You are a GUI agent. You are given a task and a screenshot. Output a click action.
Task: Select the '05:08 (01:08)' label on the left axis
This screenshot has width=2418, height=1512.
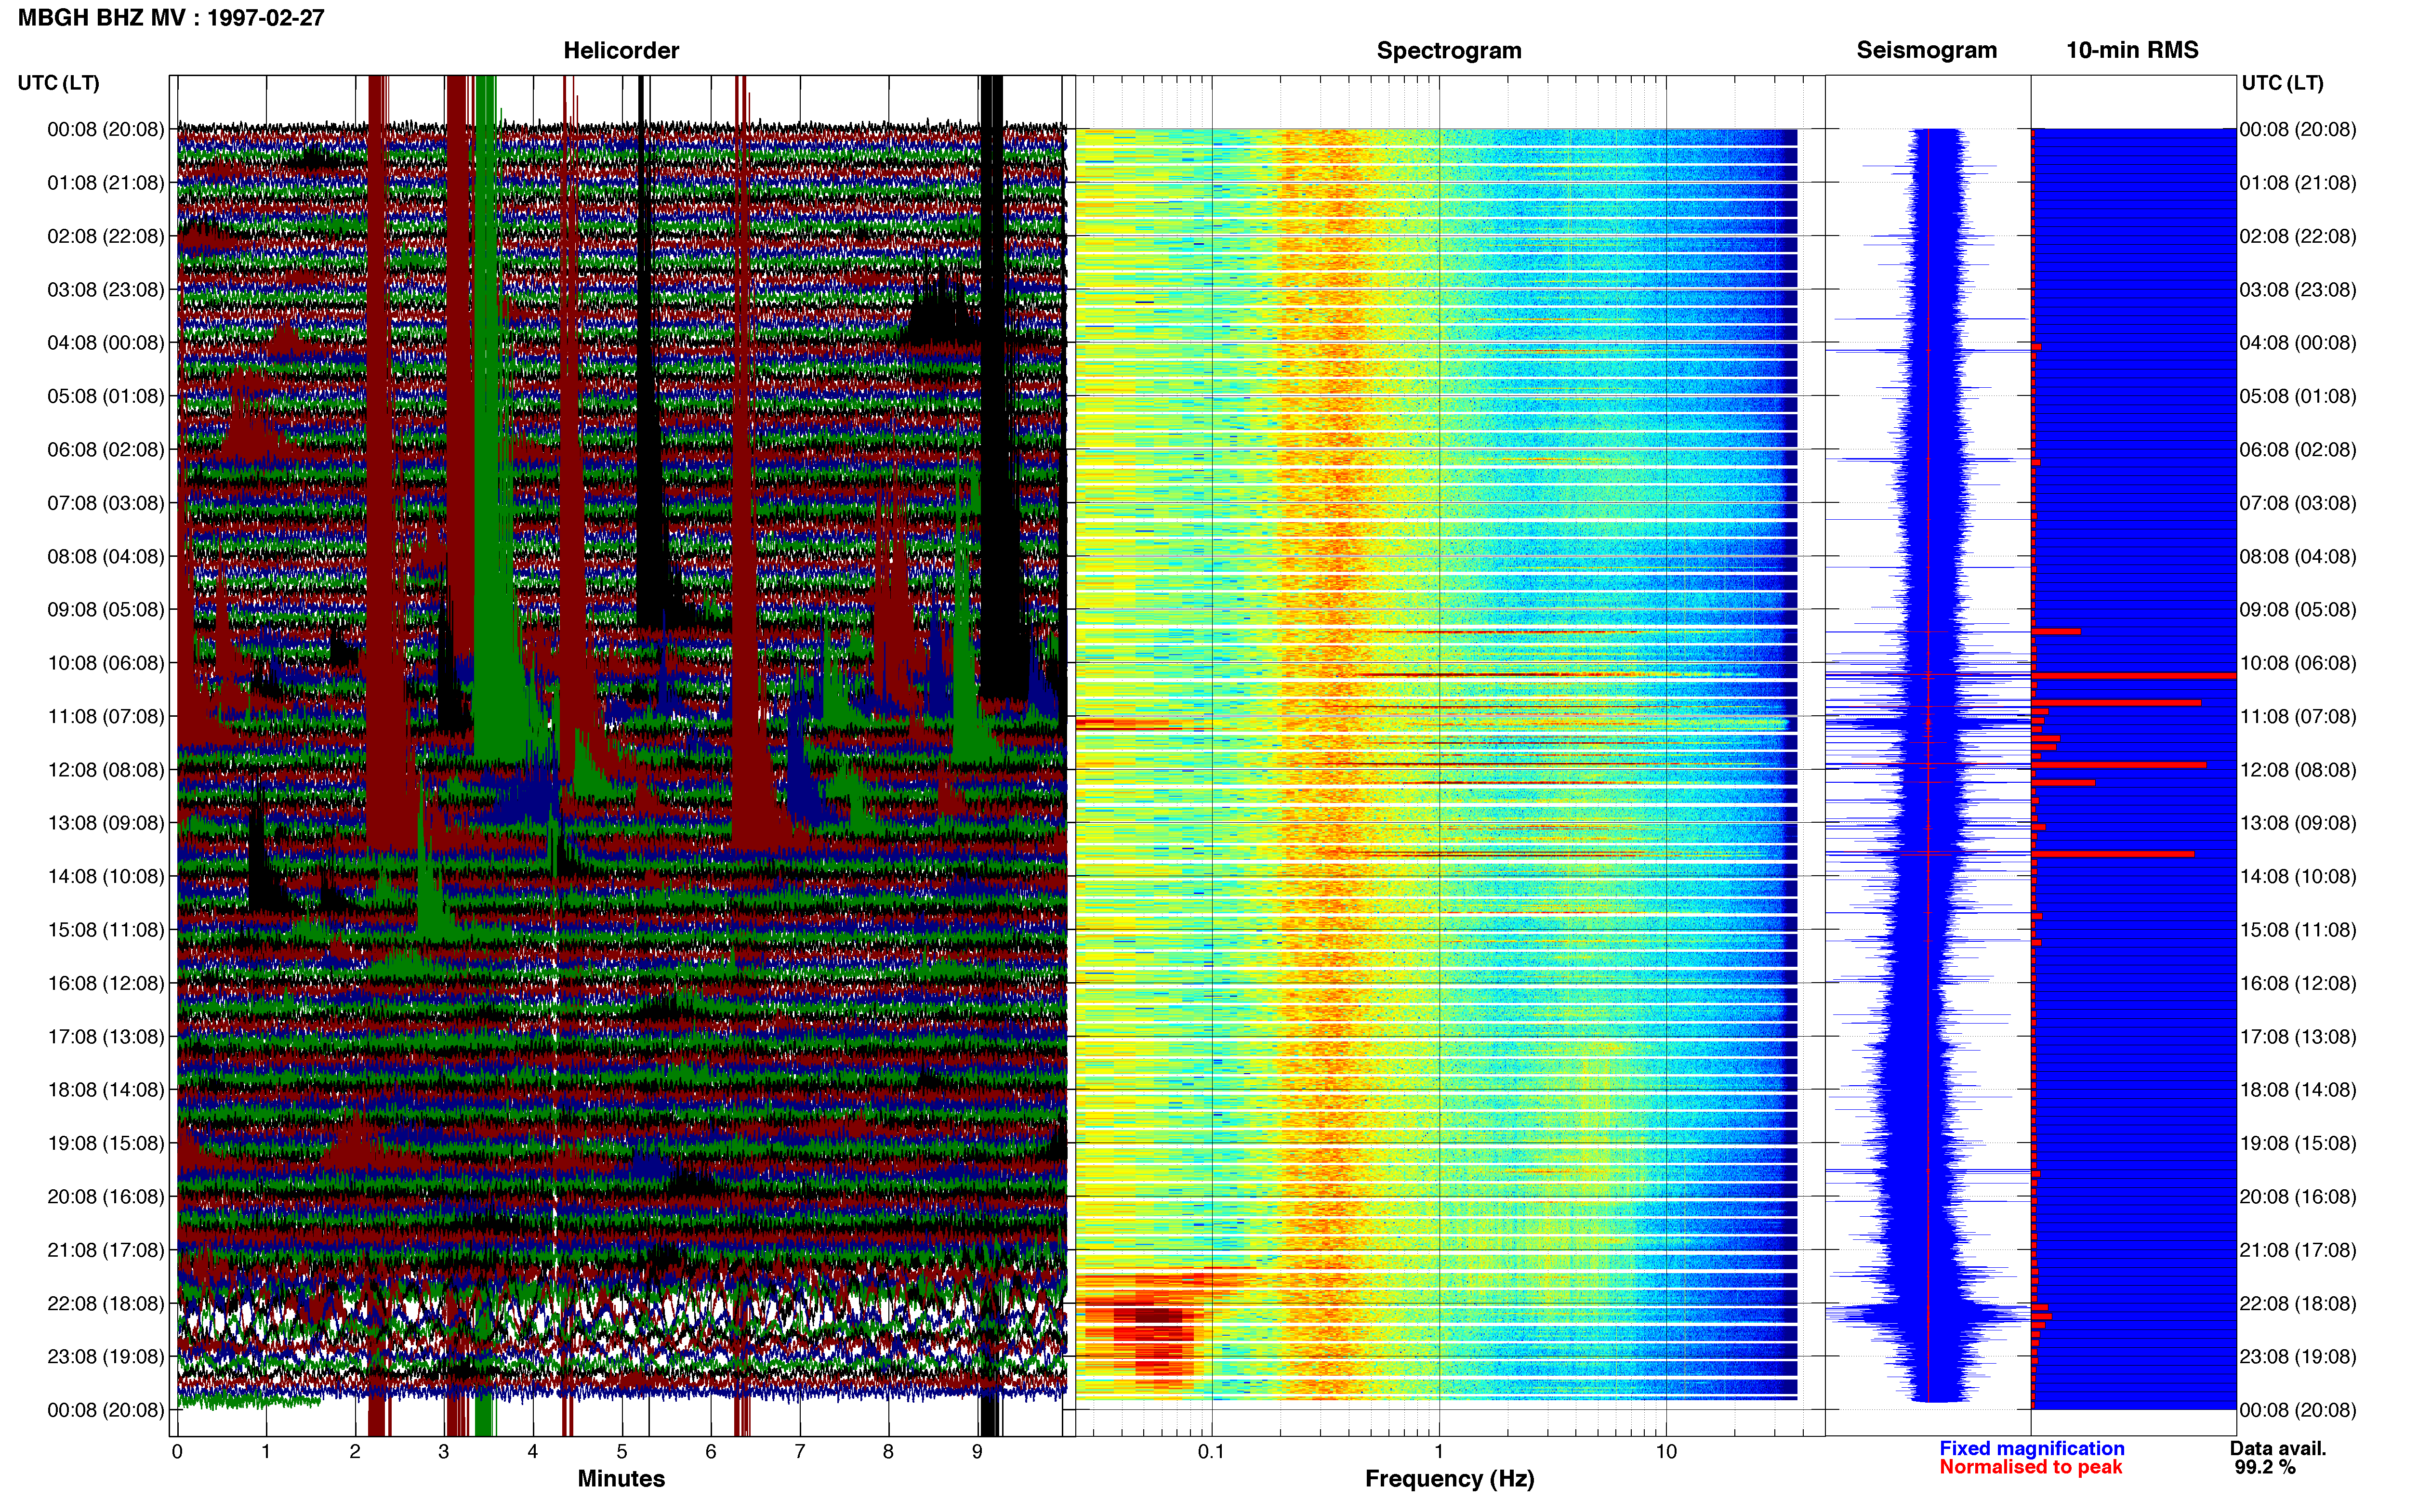(105, 396)
